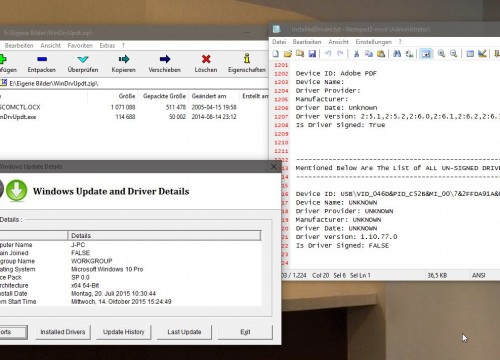Click 'J-PC' computer name value

tap(78, 245)
